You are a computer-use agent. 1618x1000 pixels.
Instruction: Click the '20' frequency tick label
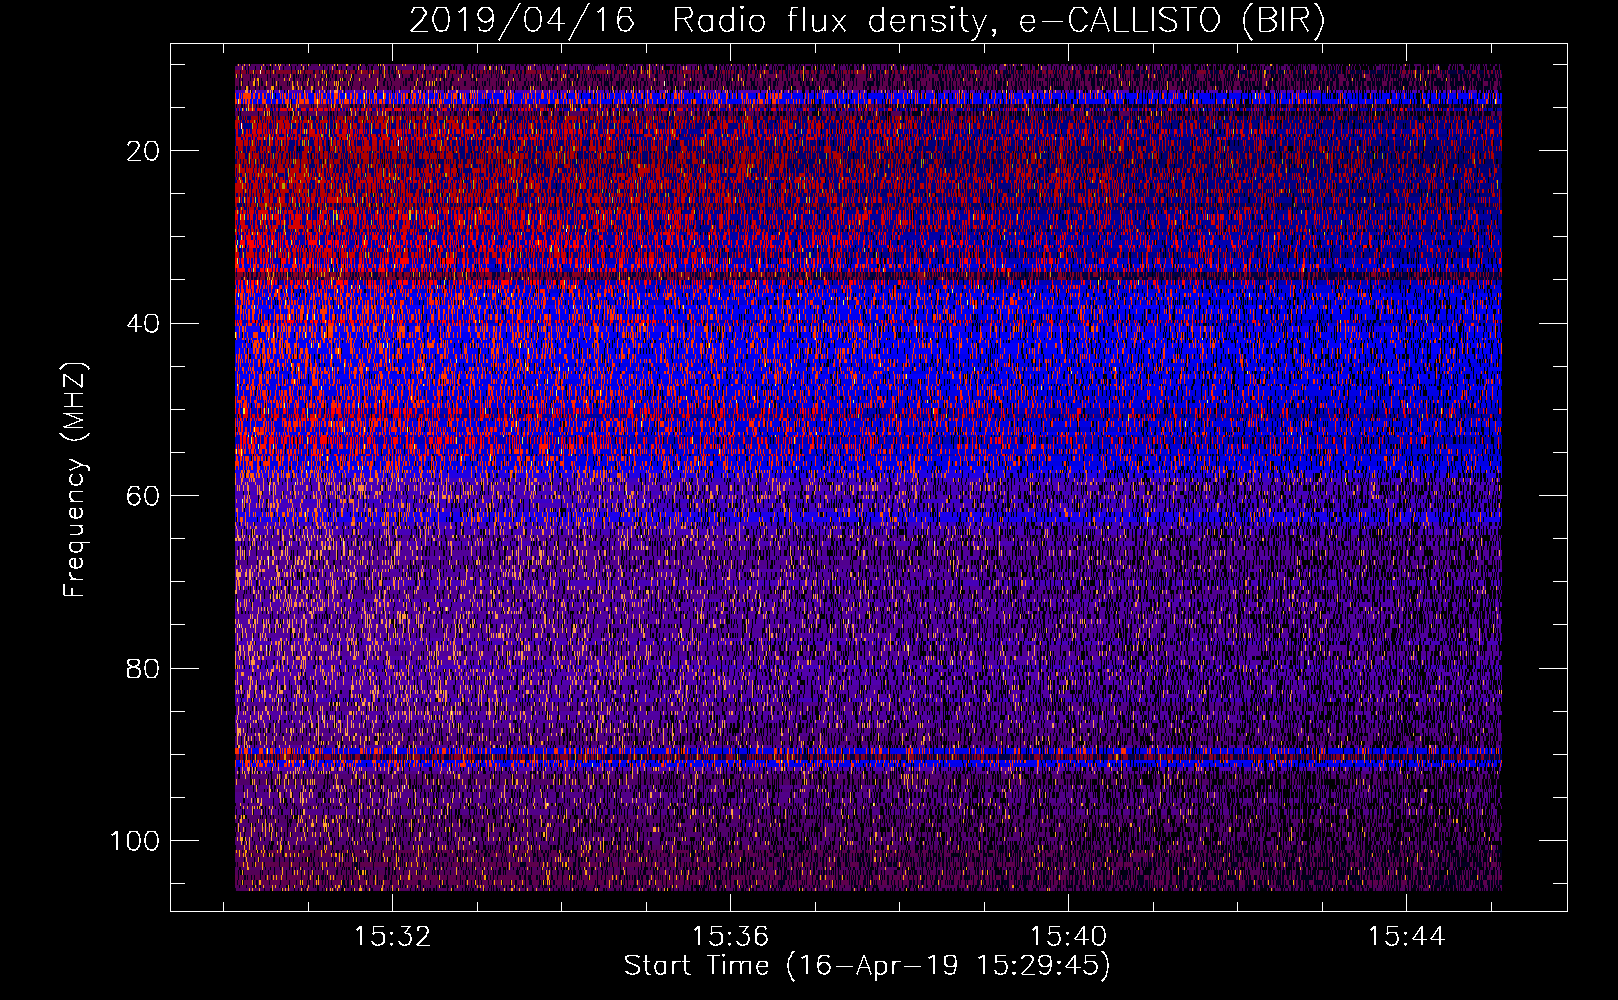click(x=143, y=151)
